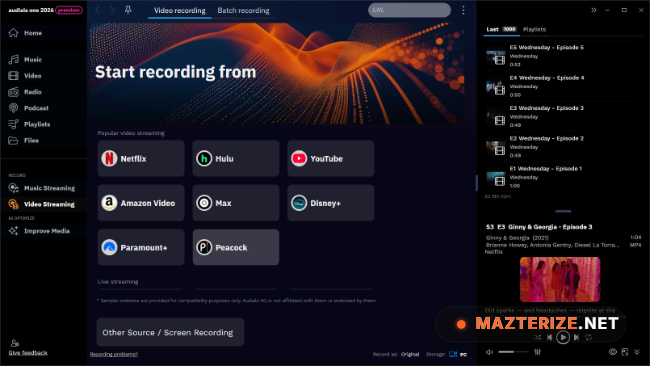
Task: Skip to the previous track
Action: pyautogui.click(x=549, y=337)
